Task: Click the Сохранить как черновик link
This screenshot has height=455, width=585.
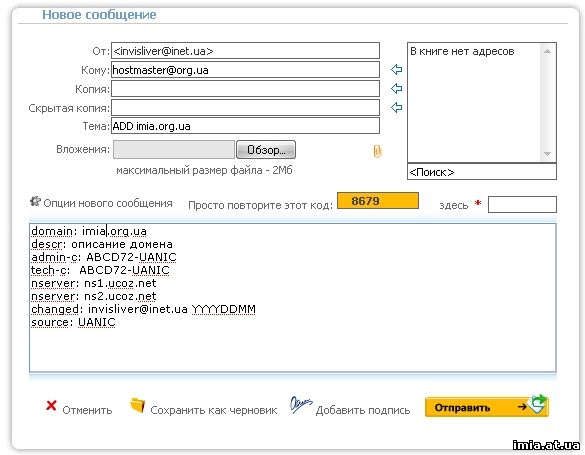Action: point(214,410)
